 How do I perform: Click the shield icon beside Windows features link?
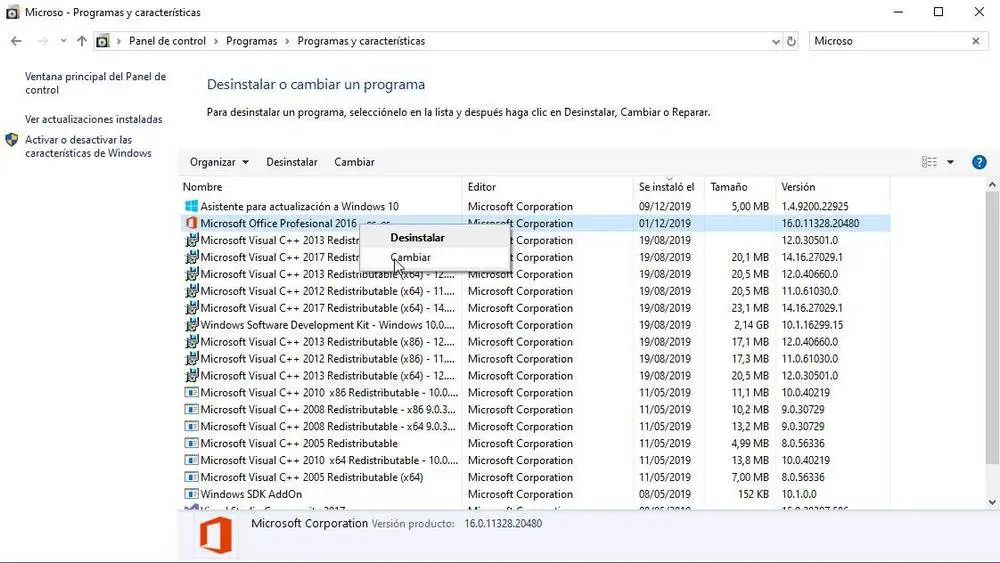11,140
